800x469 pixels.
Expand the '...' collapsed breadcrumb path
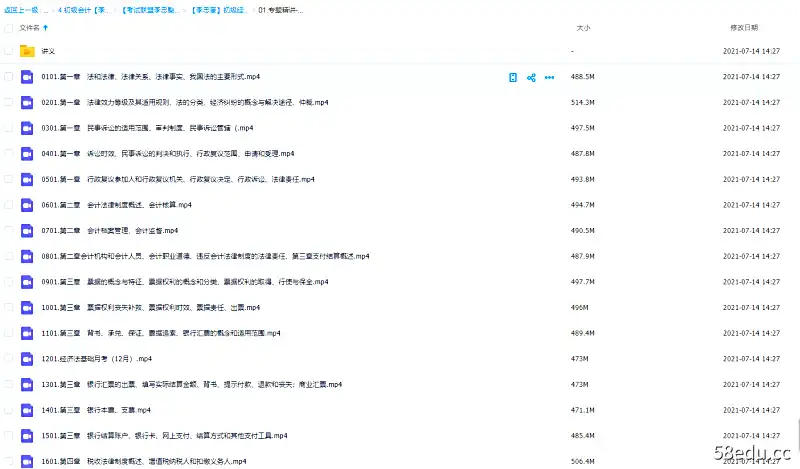coord(46,10)
